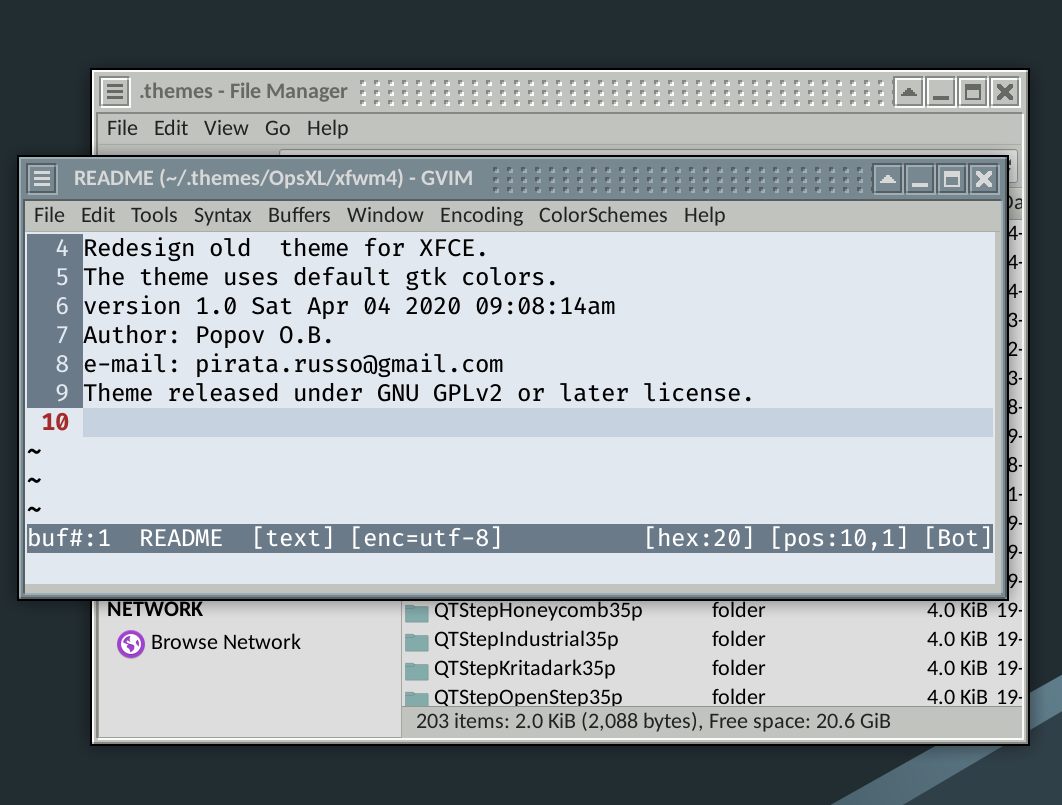Open GVIM Edit menu
Viewport: 1062px width, 805px height.
coord(98,215)
